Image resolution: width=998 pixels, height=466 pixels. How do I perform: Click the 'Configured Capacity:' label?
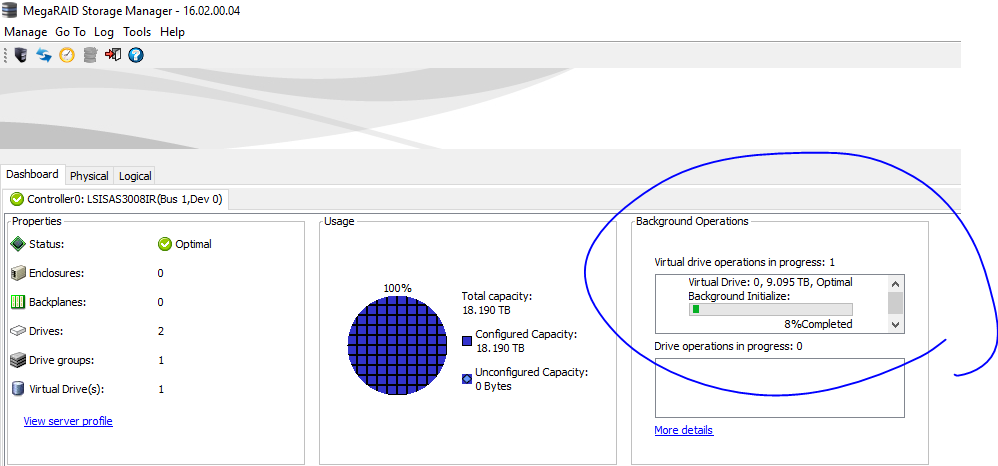526,334
